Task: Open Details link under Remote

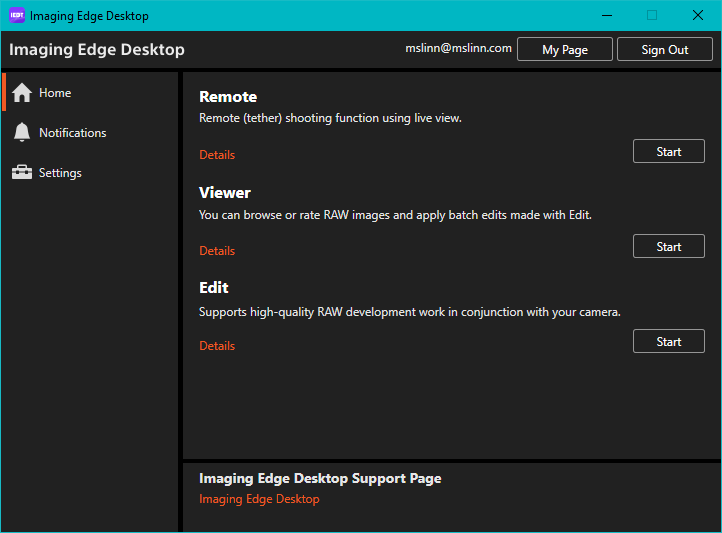Action: point(217,155)
